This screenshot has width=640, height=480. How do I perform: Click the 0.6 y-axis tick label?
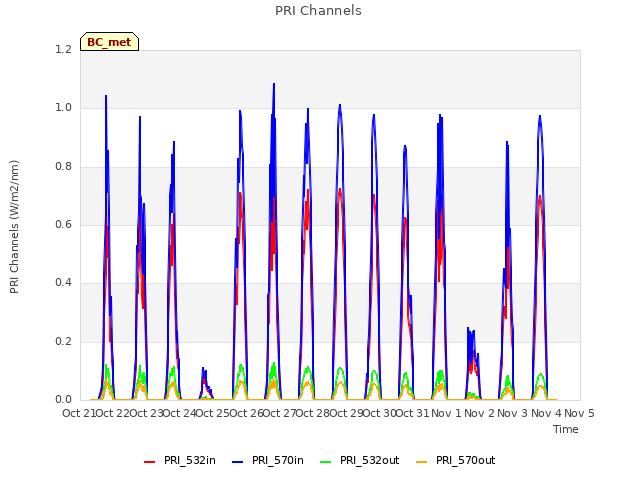tap(63, 224)
